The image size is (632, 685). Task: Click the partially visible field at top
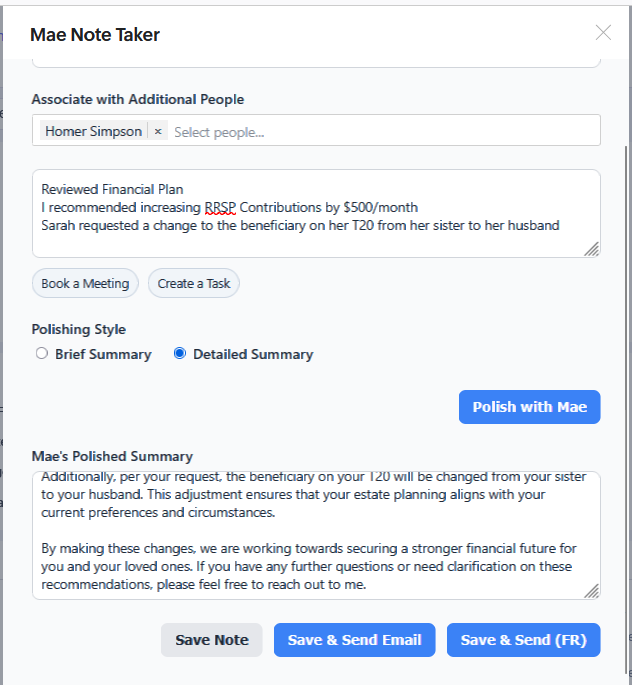[316, 62]
